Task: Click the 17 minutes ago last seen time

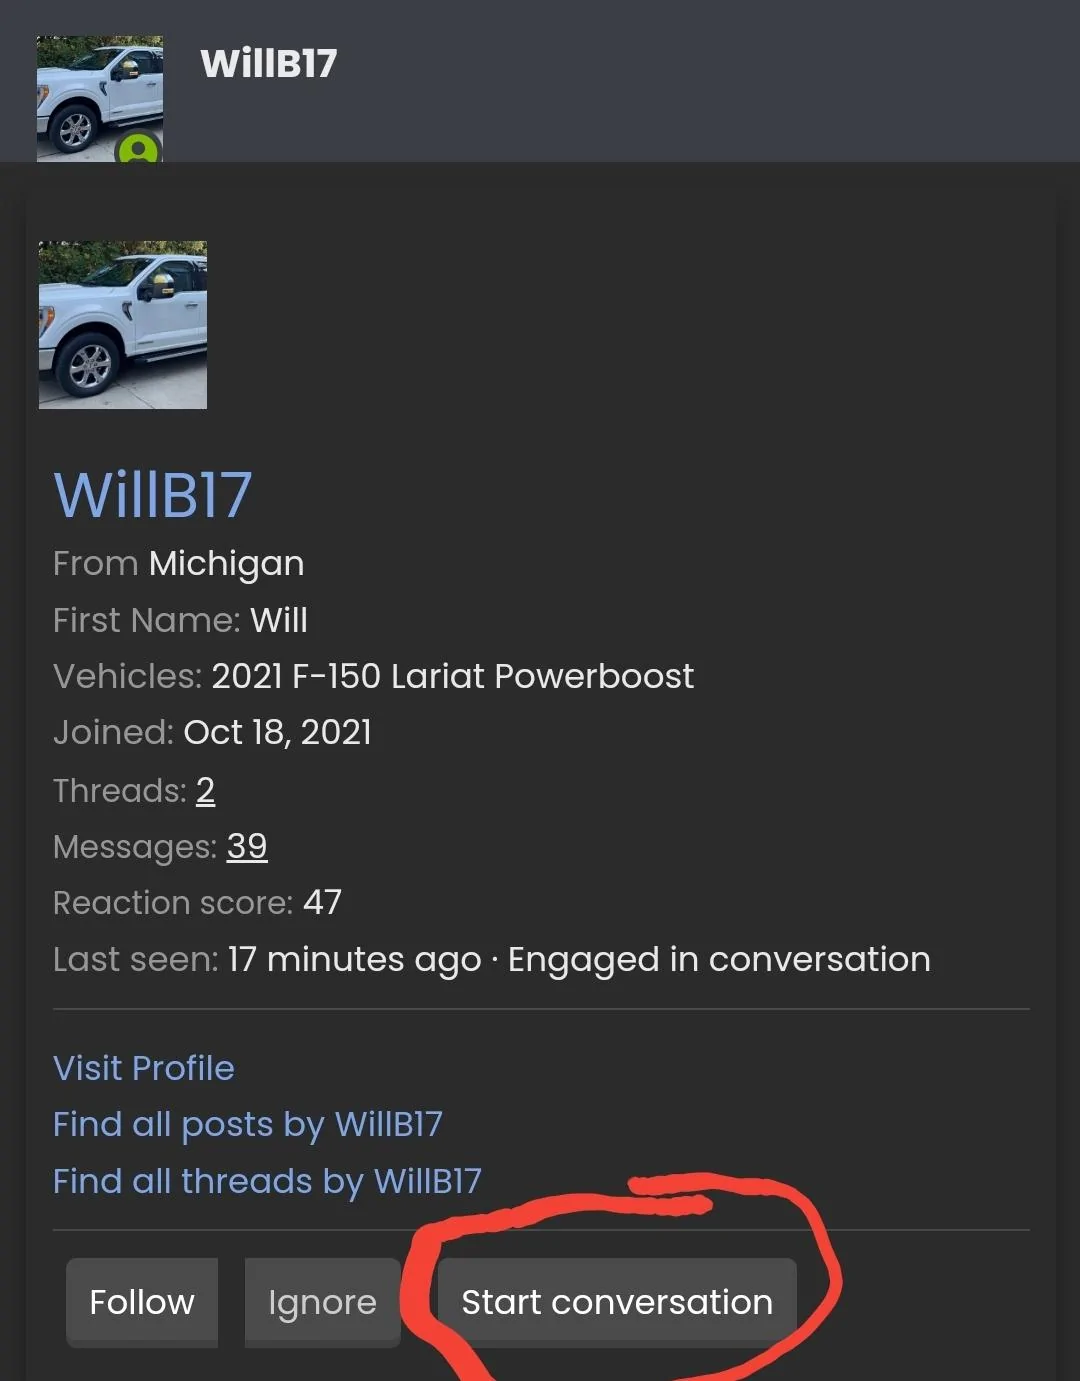Action: tap(354, 960)
